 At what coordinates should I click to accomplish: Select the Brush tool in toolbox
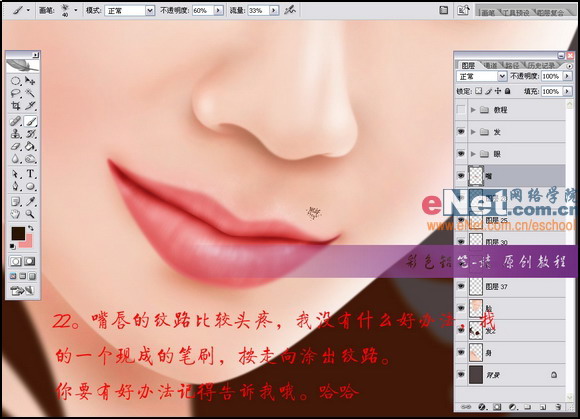coord(31,121)
